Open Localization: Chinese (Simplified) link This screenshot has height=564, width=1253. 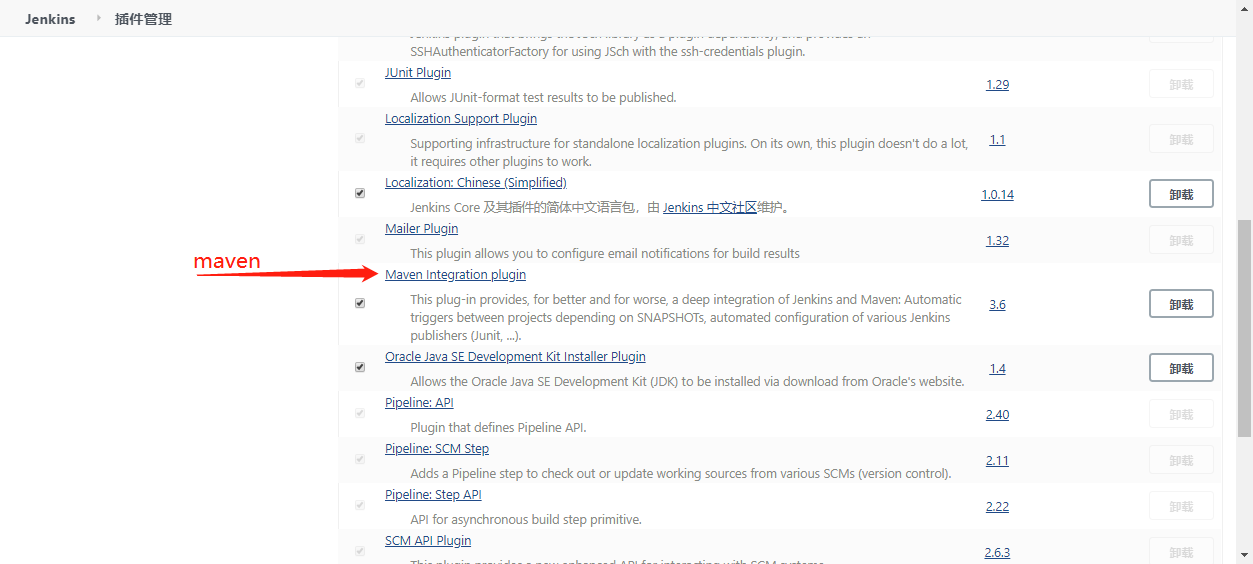pos(476,183)
